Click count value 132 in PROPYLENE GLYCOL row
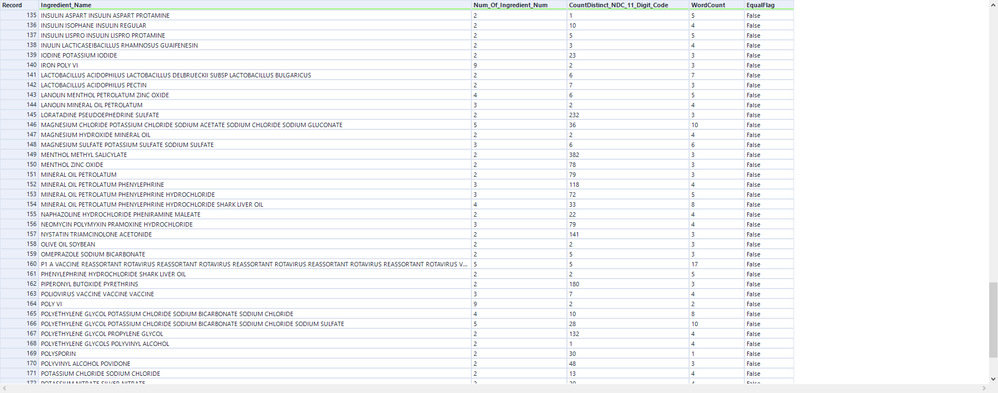998x393 pixels. (628, 334)
